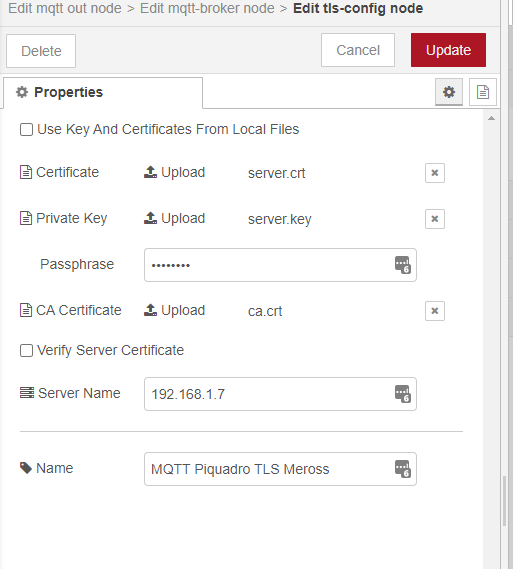Clear the server.crt certificate
This screenshot has height=569, width=513.
point(435,173)
